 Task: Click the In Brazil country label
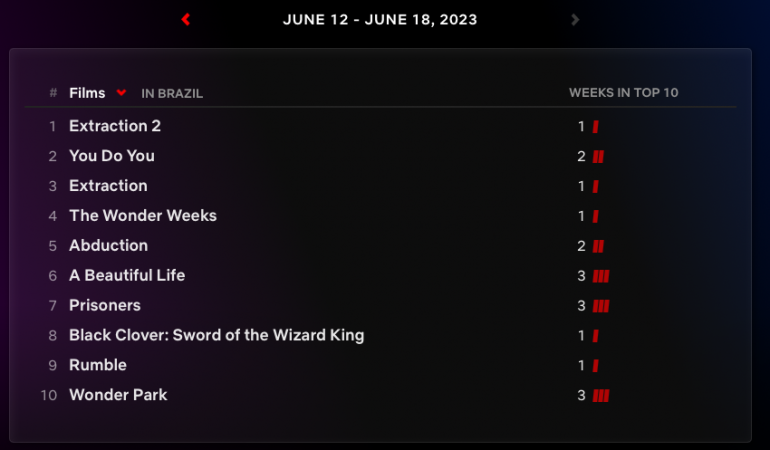pyautogui.click(x=172, y=94)
